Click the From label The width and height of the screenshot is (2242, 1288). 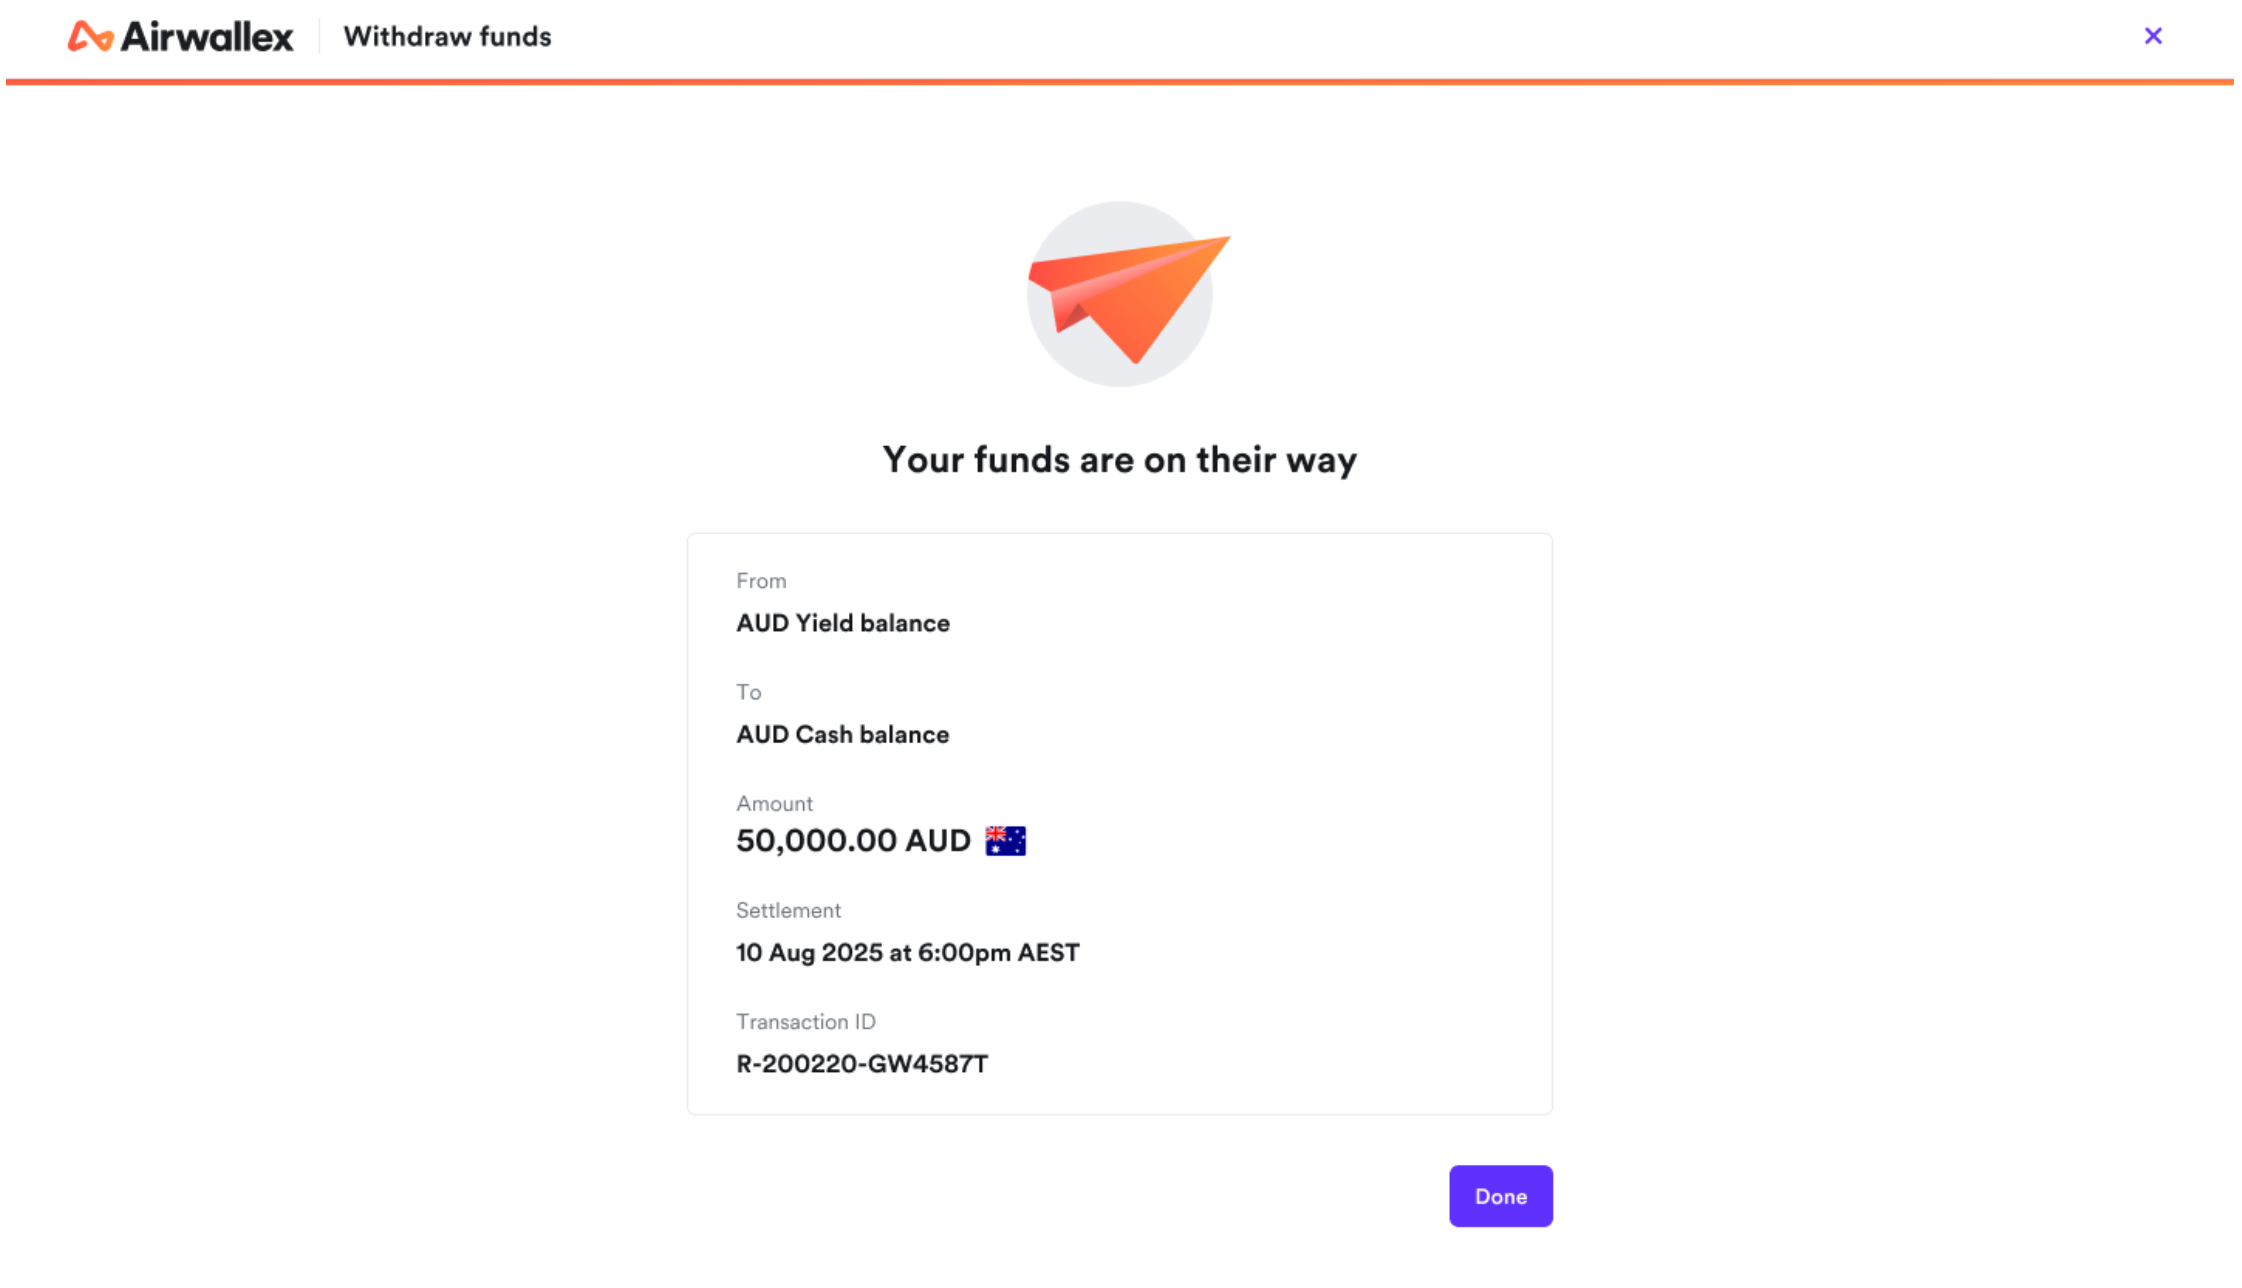761,581
